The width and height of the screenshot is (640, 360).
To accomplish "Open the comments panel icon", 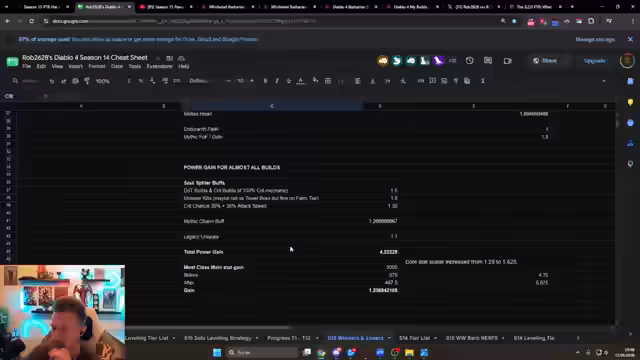I will click(x=488, y=60).
